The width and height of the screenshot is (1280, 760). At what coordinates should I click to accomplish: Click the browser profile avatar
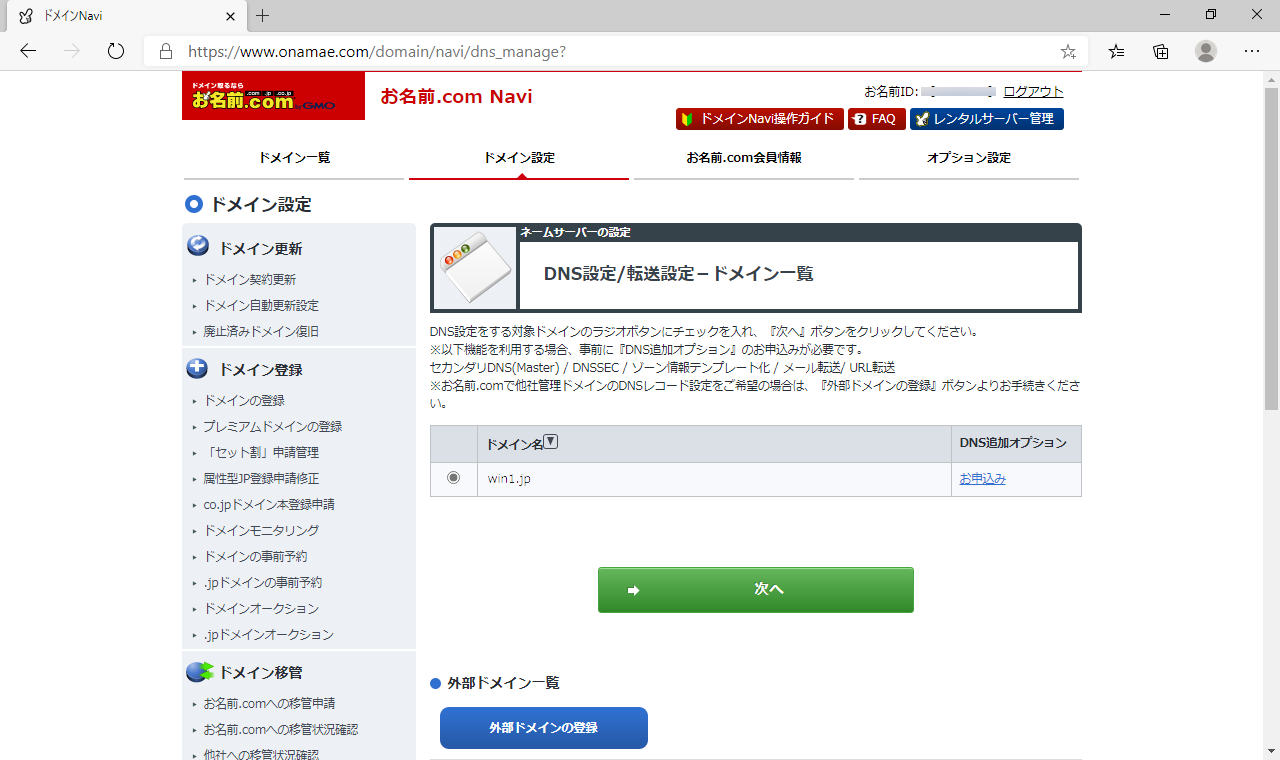point(1206,51)
